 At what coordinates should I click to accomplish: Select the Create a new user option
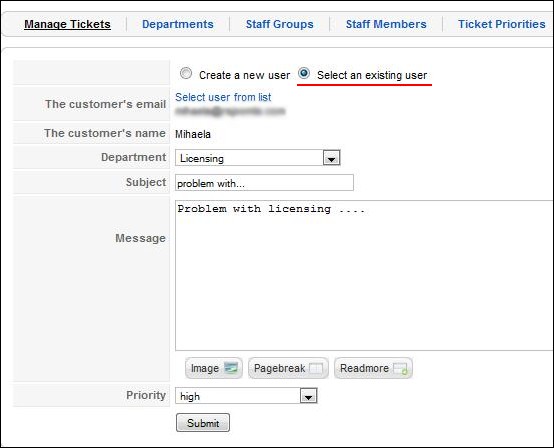point(186,73)
